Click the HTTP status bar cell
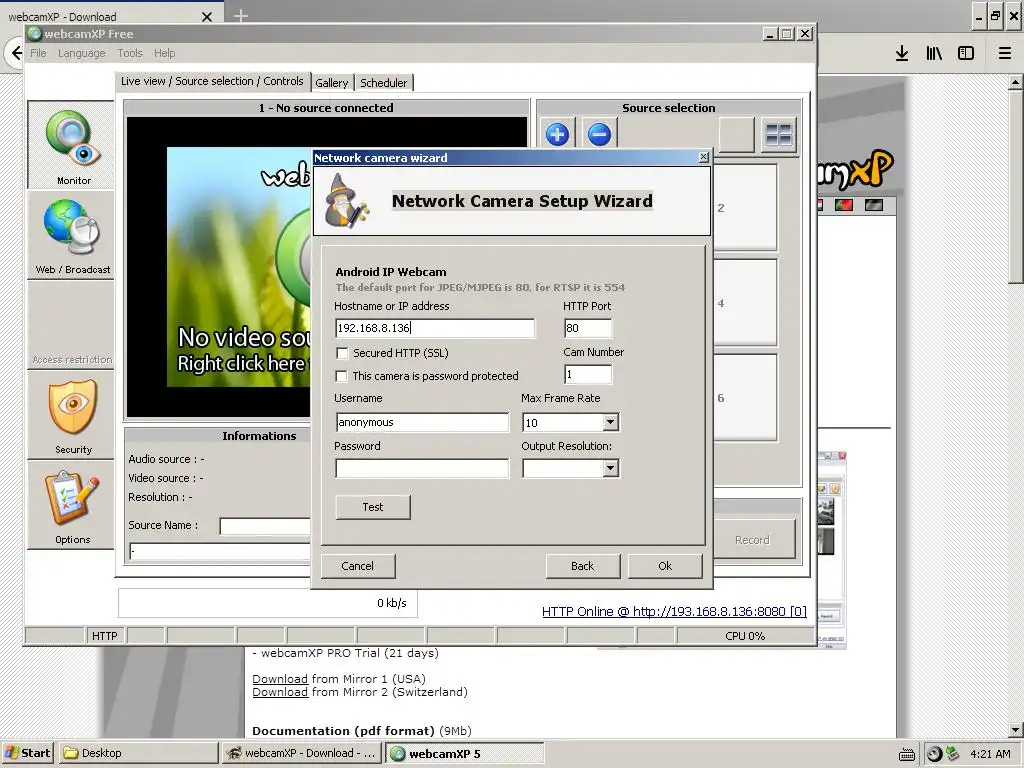This screenshot has width=1024, height=768. click(104, 635)
